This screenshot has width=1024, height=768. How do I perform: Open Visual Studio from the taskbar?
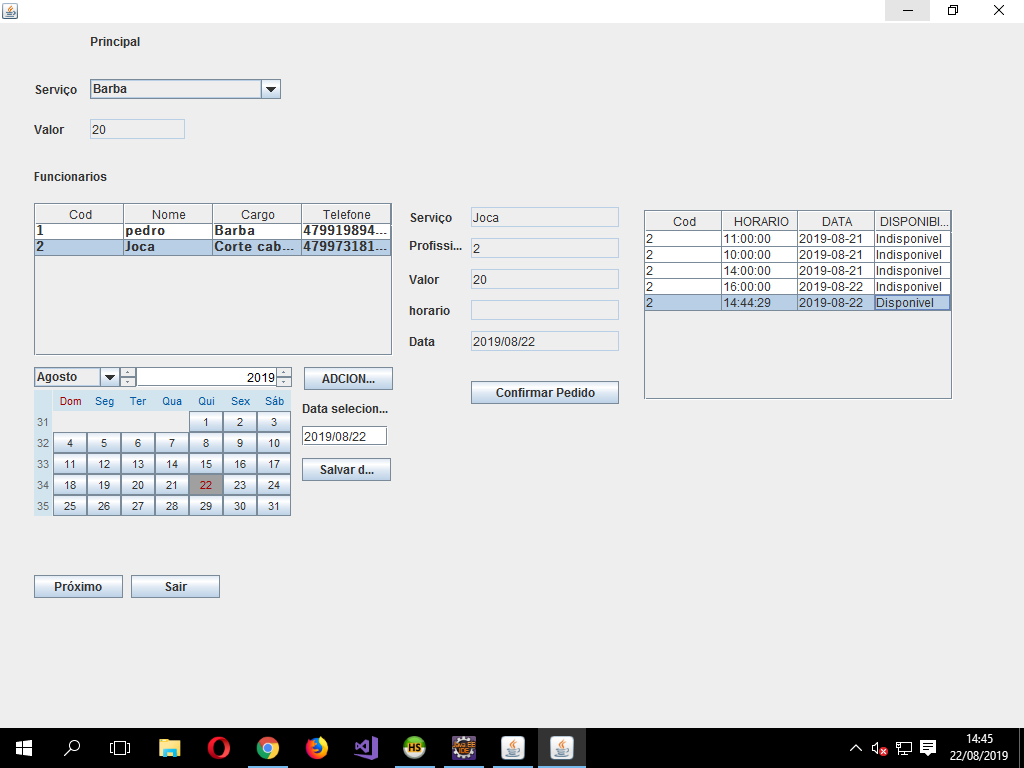[x=366, y=748]
